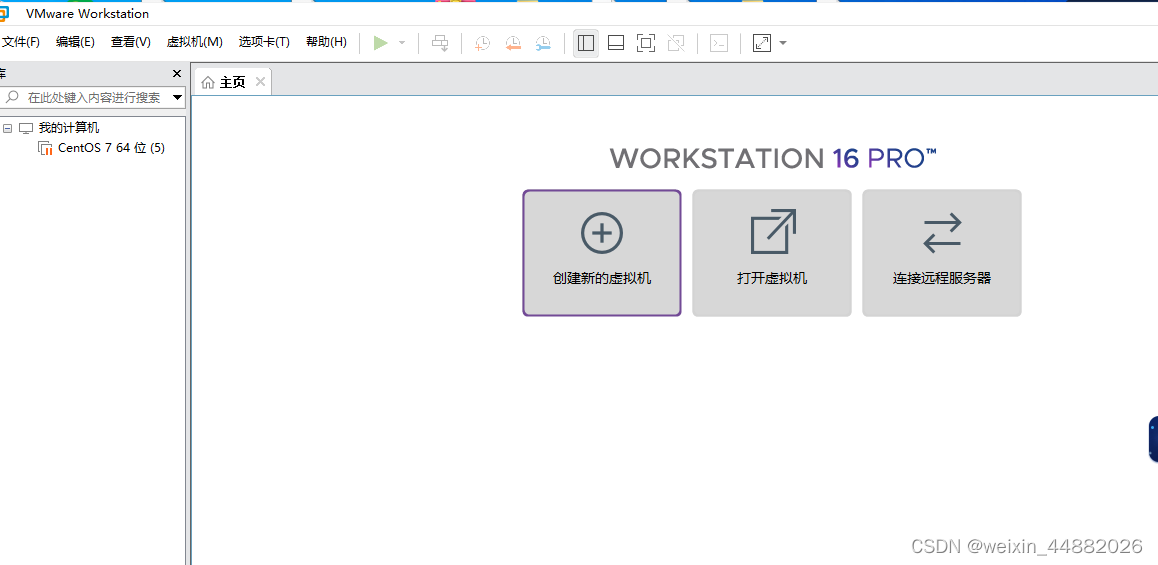Screen dimensions: 1158x565
Task: Switch to the 主页 tab
Action: [x=233, y=82]
